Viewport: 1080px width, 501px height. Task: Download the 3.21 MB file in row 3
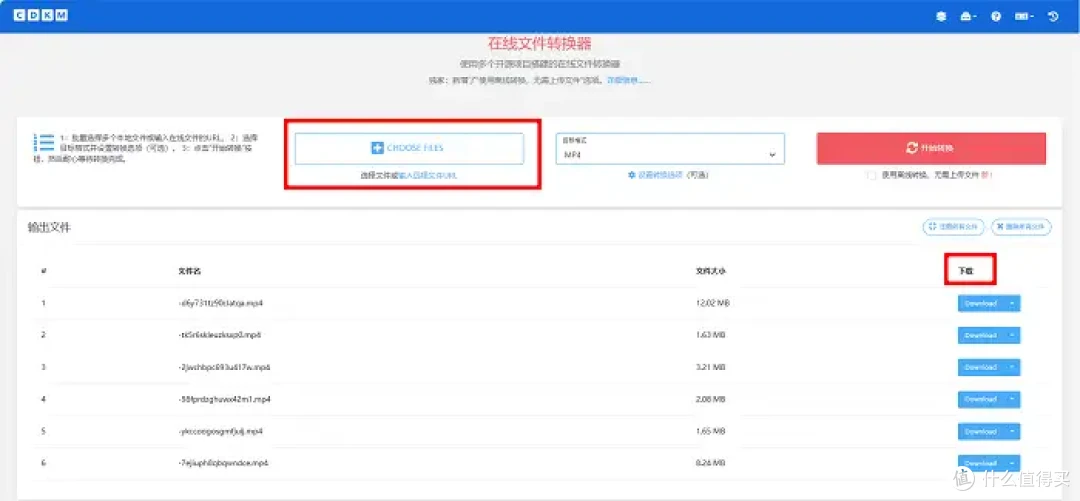(981, 367)
